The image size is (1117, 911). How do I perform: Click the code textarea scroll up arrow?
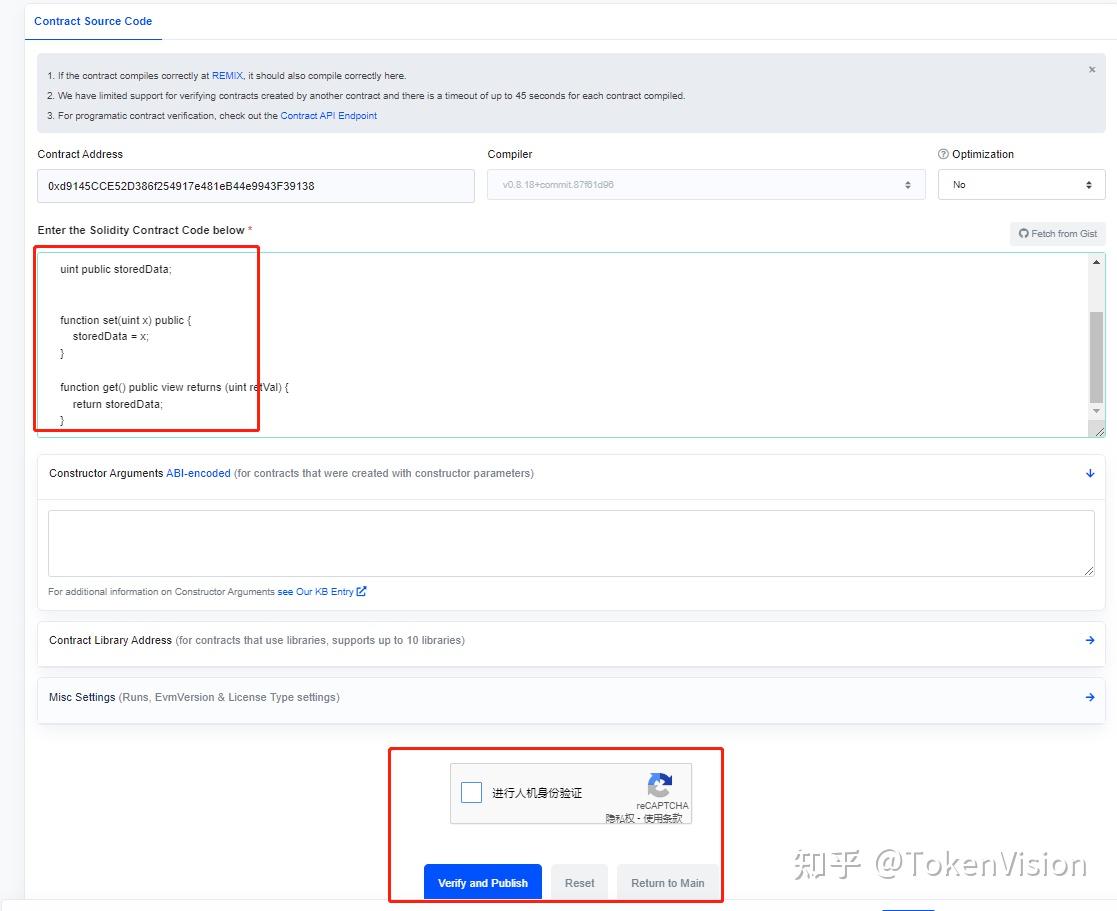click(x=1096, y=262)
